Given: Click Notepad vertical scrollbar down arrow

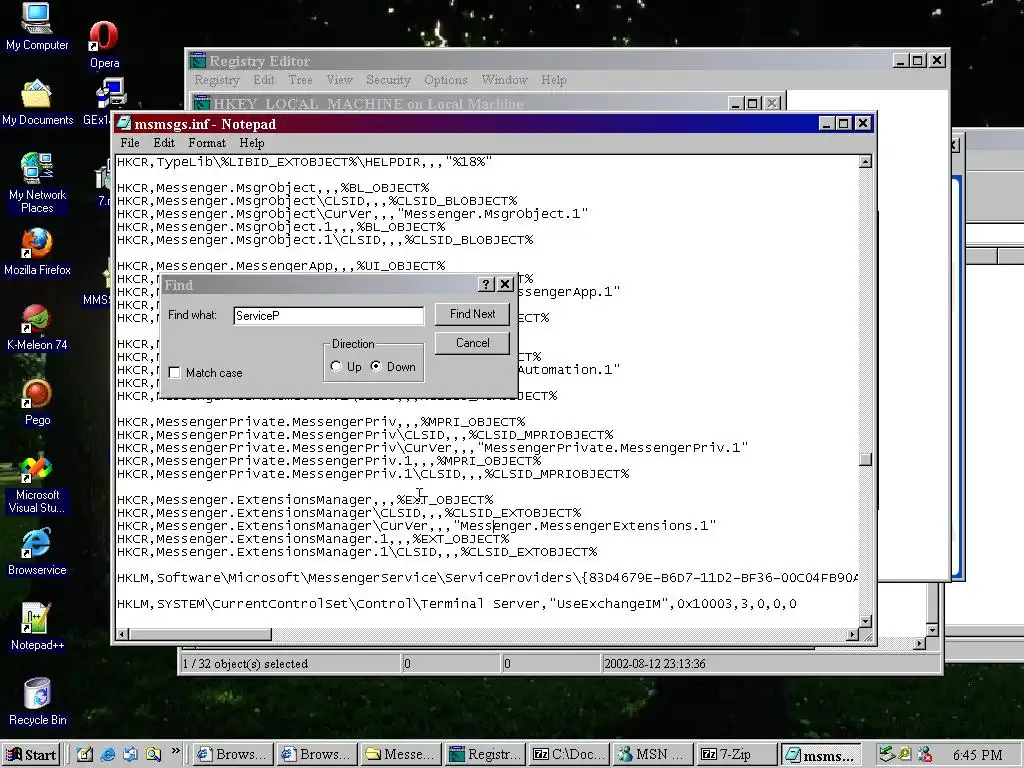Looking at the screenshot, I should (865, 621).
